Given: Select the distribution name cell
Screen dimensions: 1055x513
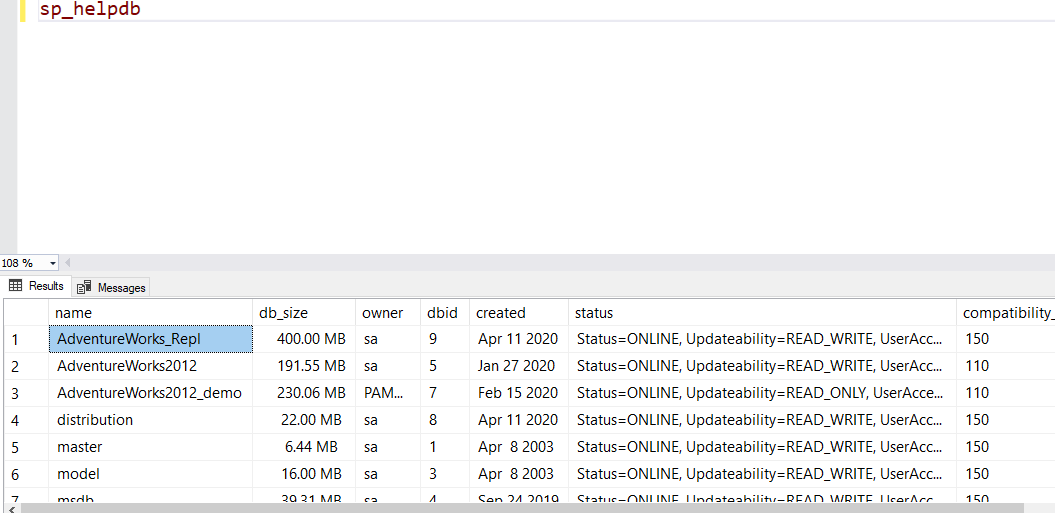Looking at the screenshot, I should point(151,420).
